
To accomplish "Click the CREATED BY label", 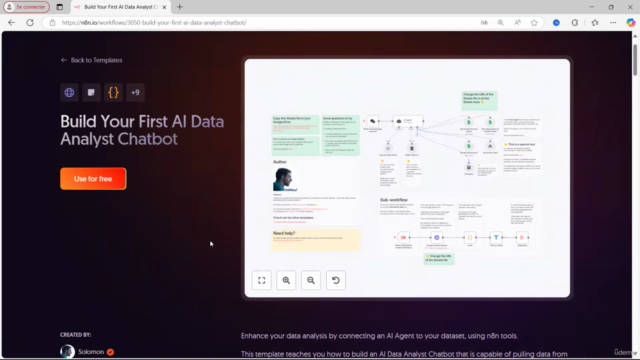I will click(x=76, y=335).
